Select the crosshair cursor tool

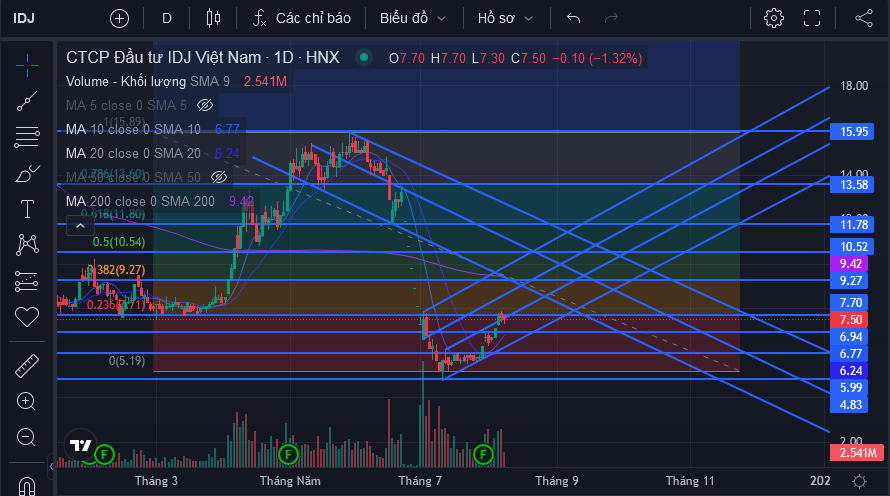(x=27, y=66)
